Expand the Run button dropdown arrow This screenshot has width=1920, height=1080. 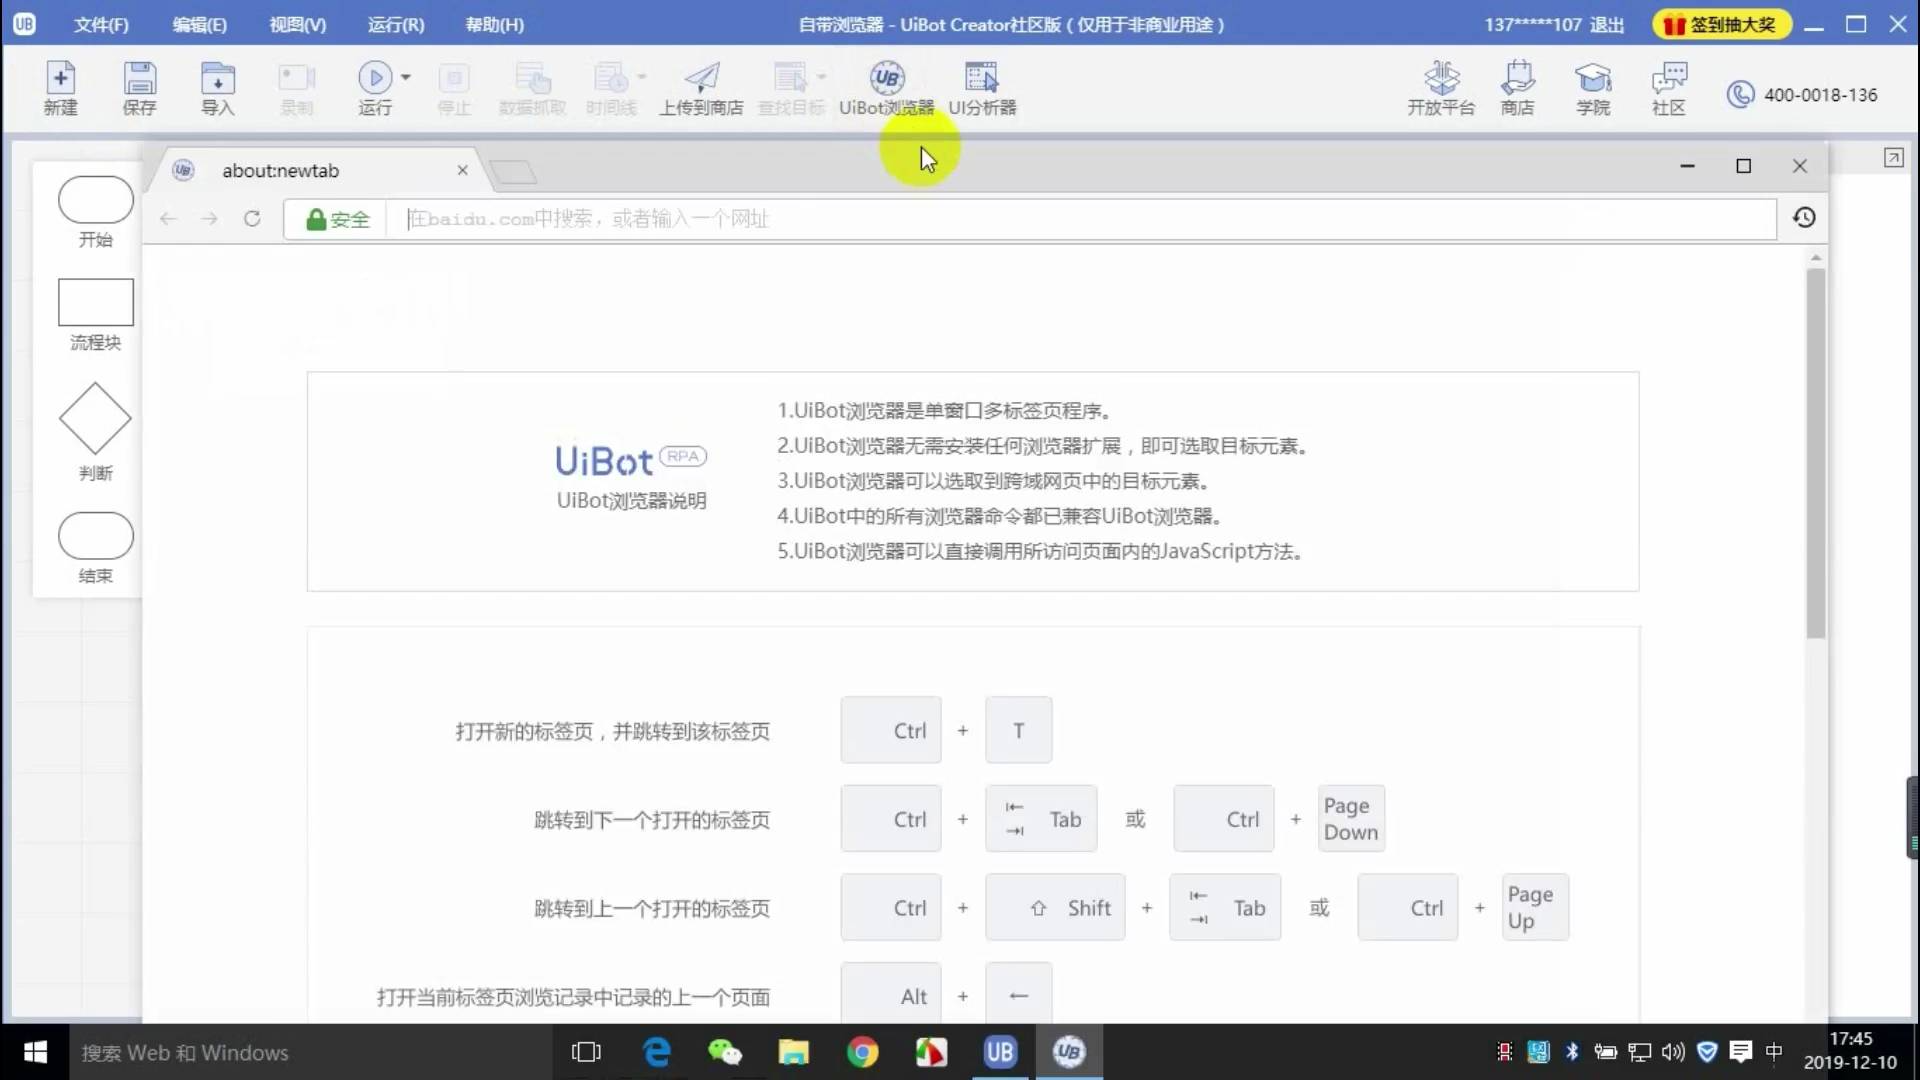[406, 77]
